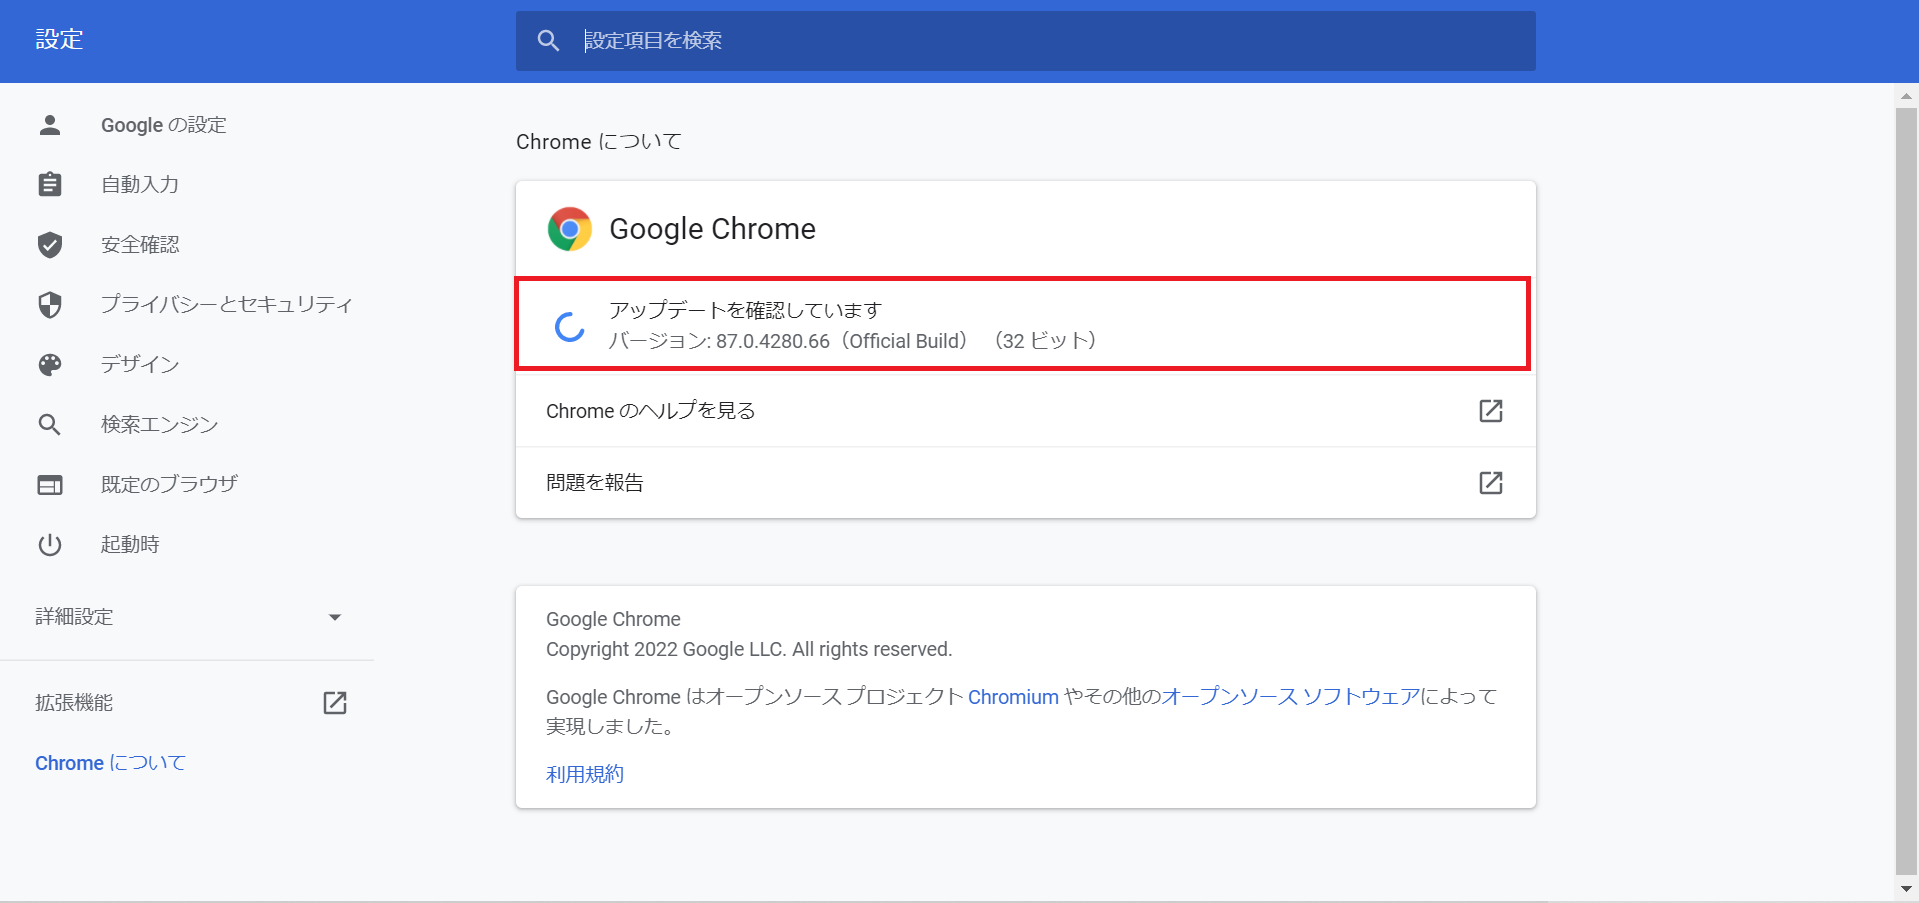
Task: Open Chrome のヘルプを見る row
Action: point(1025,411)
